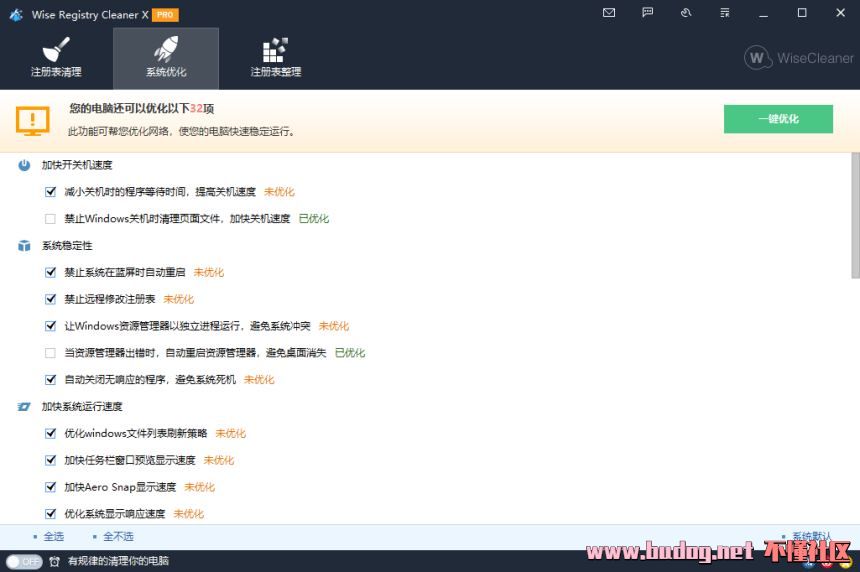Click the 您的电脑还可以优化以下32项 heading
The width and height of the screenshot is (860, 572).
pyautogui.click(x=142, y=109)
